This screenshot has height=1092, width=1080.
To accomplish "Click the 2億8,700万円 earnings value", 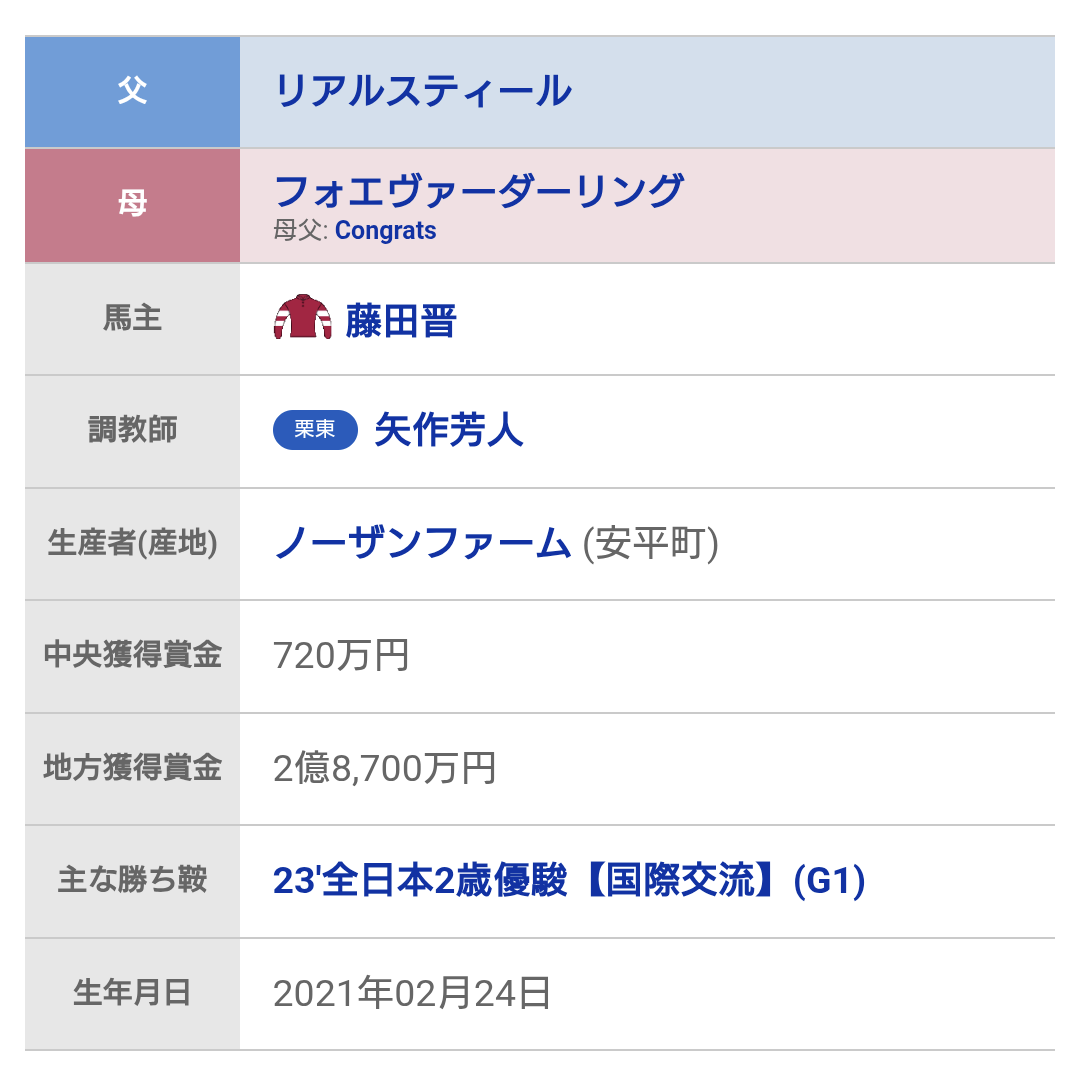I will click(x=384, y=769).
